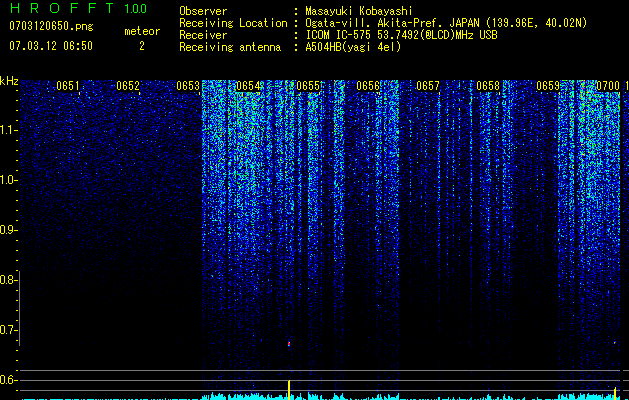Click the meteor echo dot near 0700
The height and width of the screenshot is (400, 629).
point(615,343)
